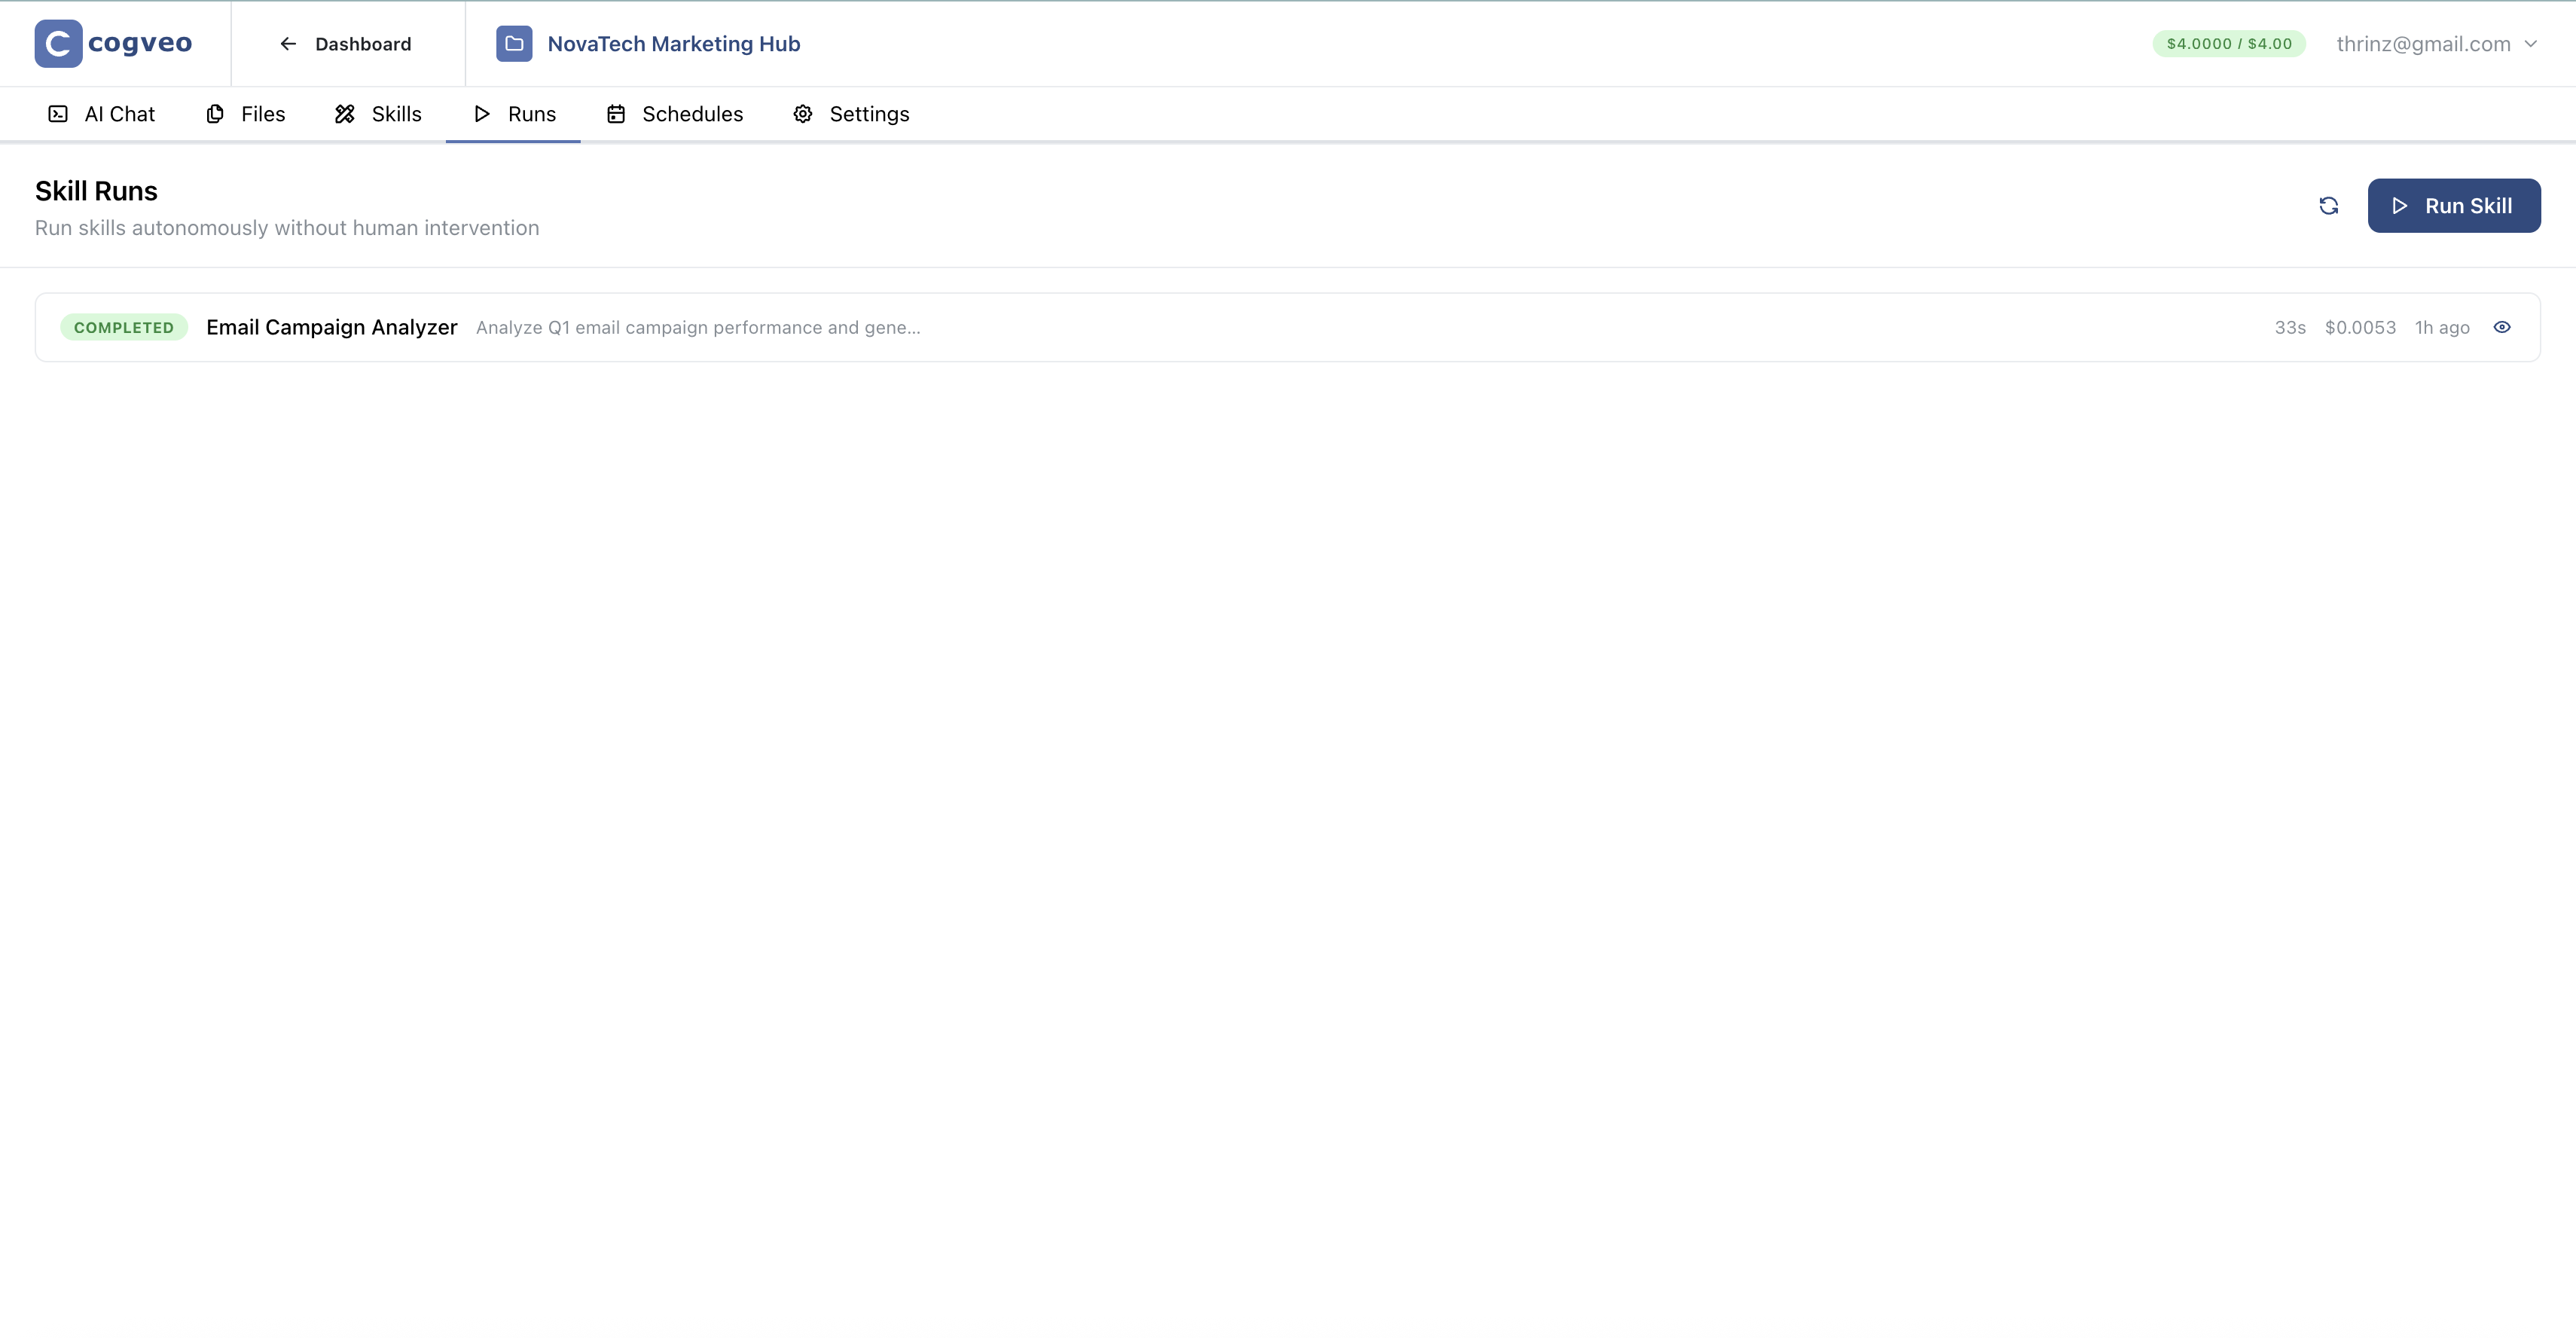Click the refresh runs icon
The width and height of the screenshot is (2576, 1338).
[2329, 205]
